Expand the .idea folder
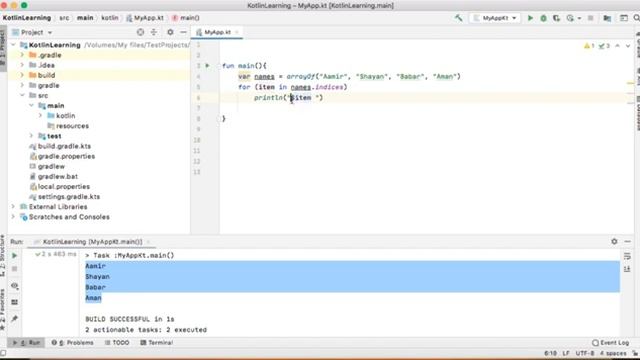640x360 pixels. 22,65
